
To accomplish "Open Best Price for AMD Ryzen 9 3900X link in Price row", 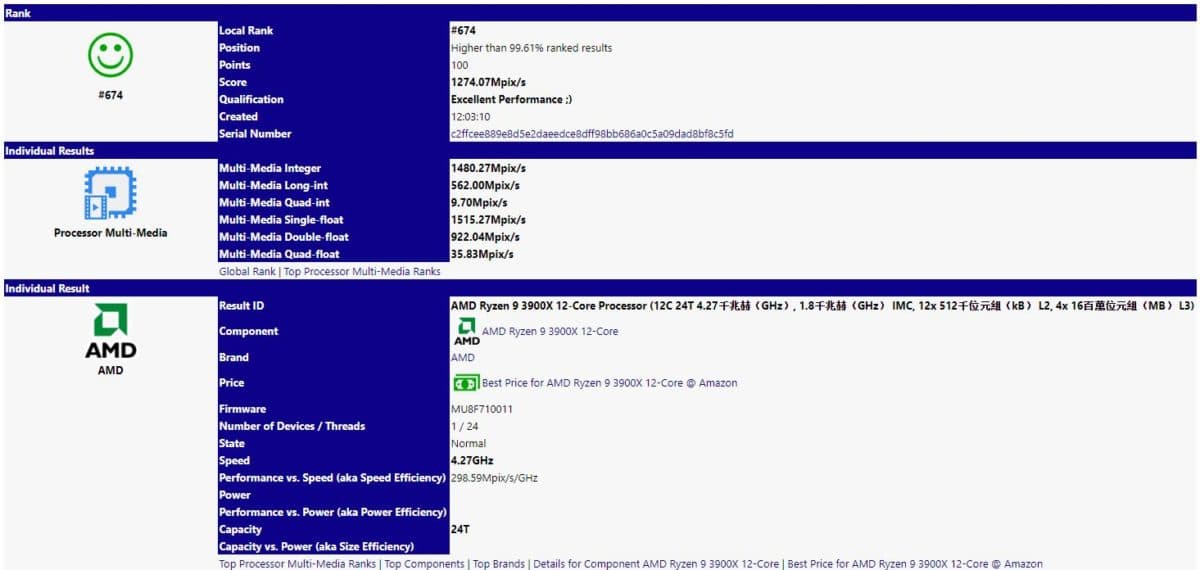I will coord(609,383).
